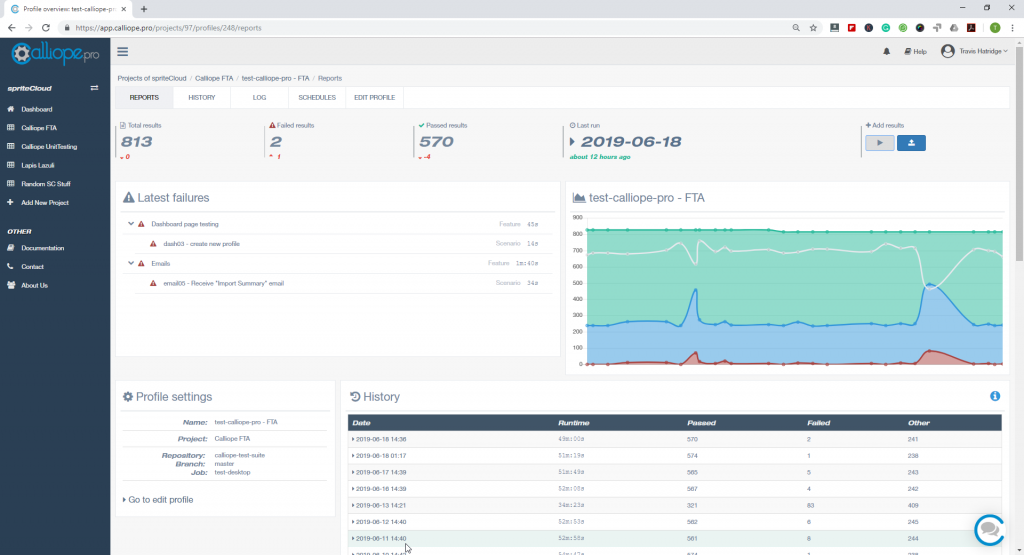Click the notifications bell icon
Viewport: 1024px width, 555px height.
[886, 52]
